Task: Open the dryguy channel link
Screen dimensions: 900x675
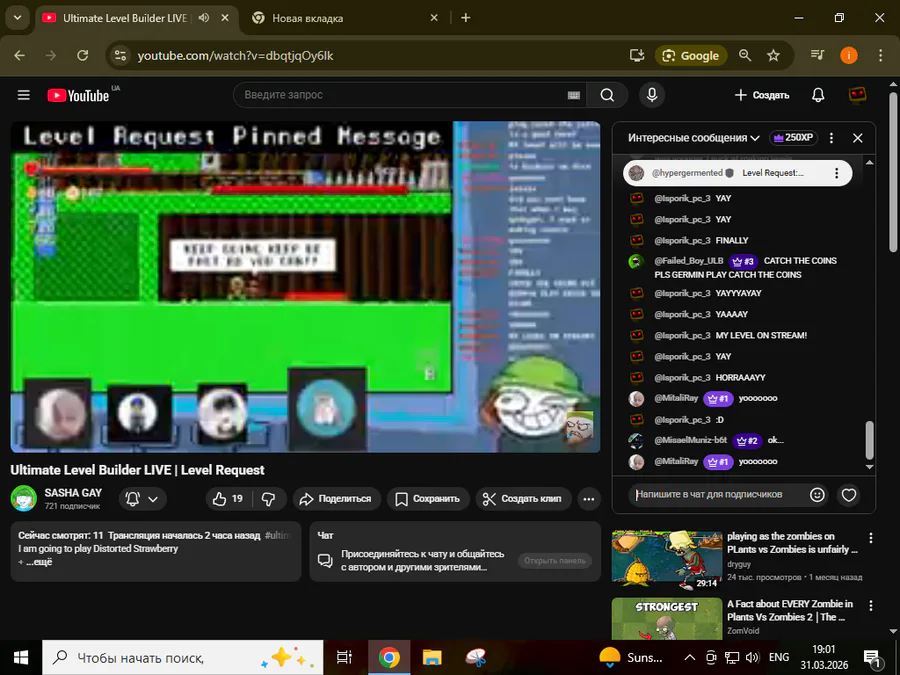Action: point(739,564)
